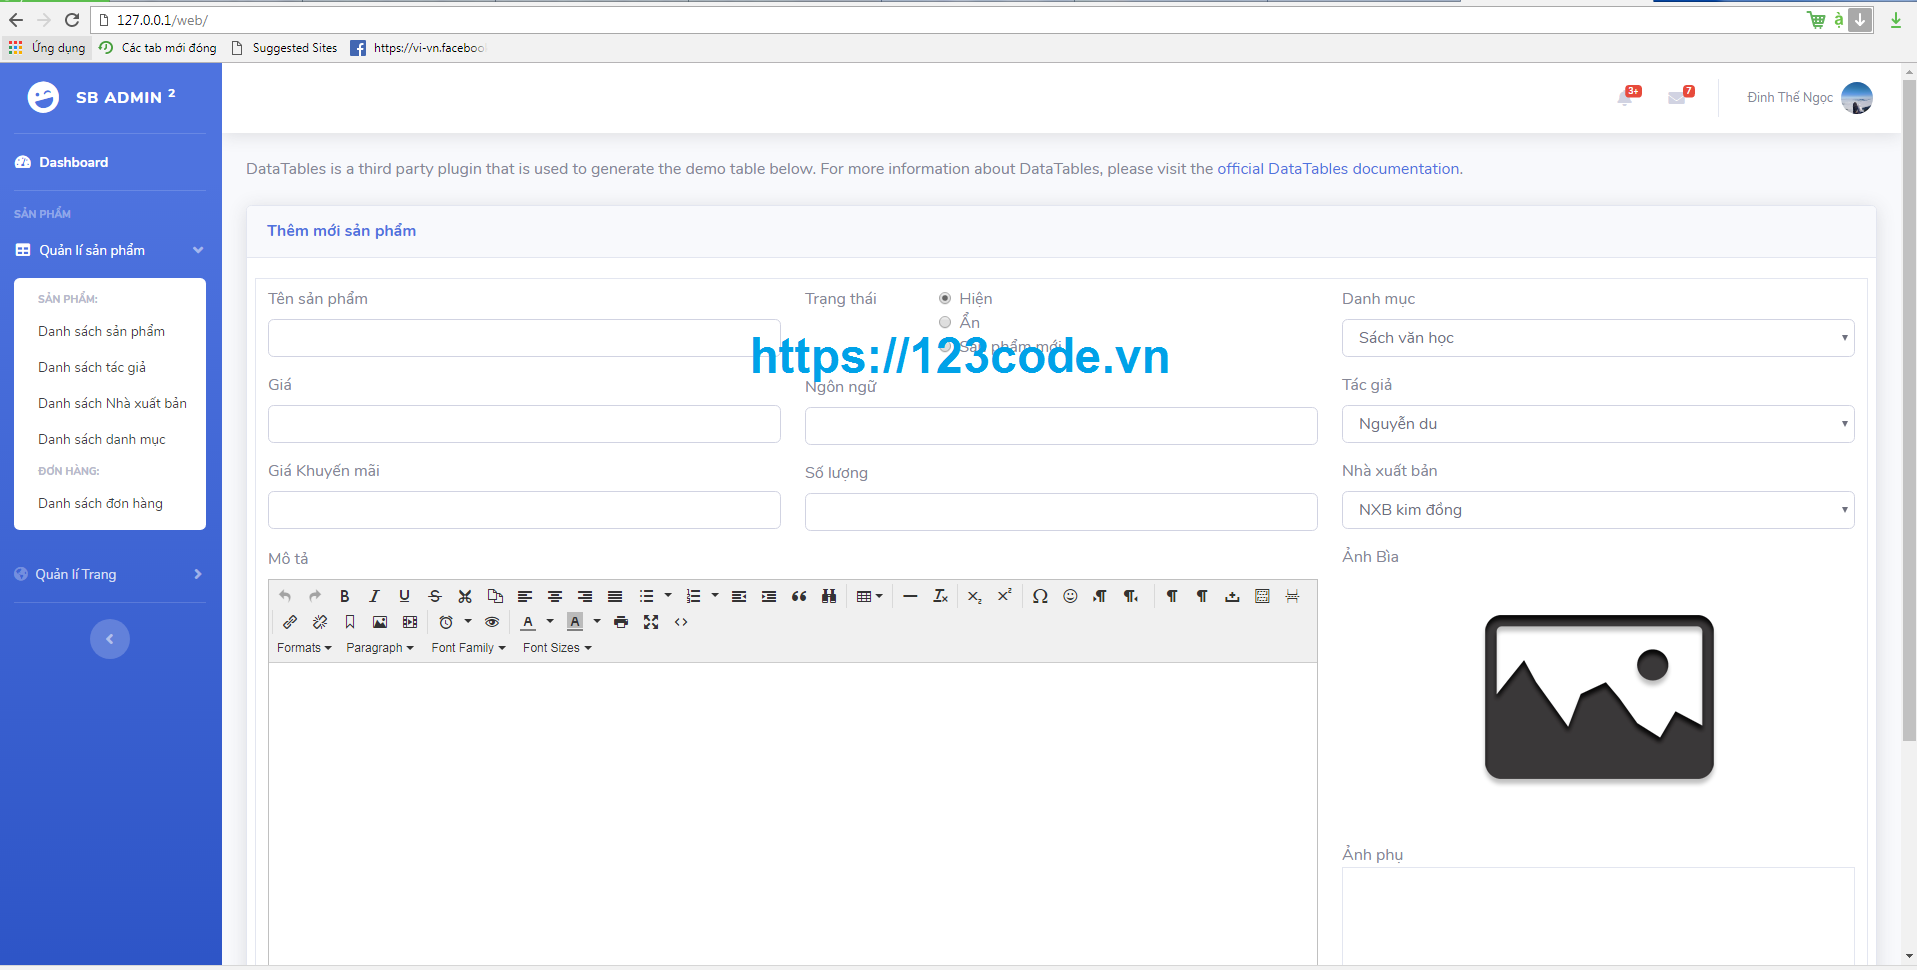Screen dimensions: 1917x970
Task: Select the Hiện radio button for Trạng thái
Action: click(944, 298)
